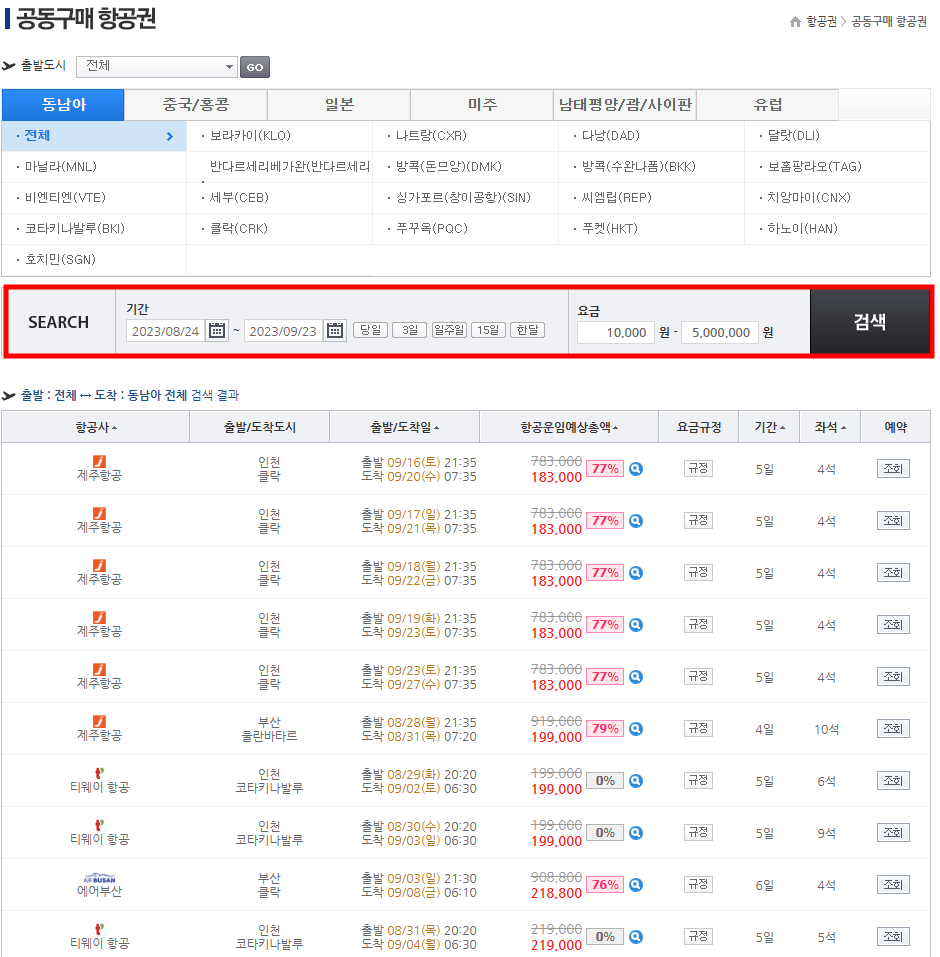Switch to the 일본 tab
The image size is (940, 957).
coord(338,104)
